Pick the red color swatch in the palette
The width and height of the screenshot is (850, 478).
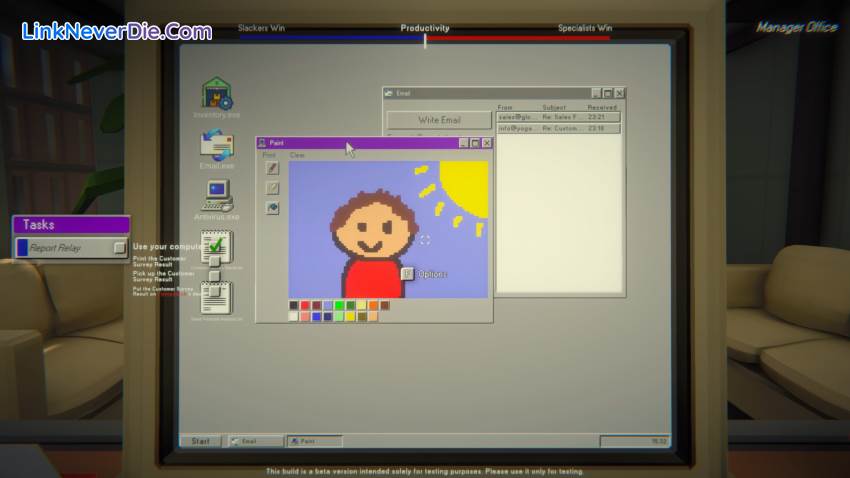coord(306,305)
